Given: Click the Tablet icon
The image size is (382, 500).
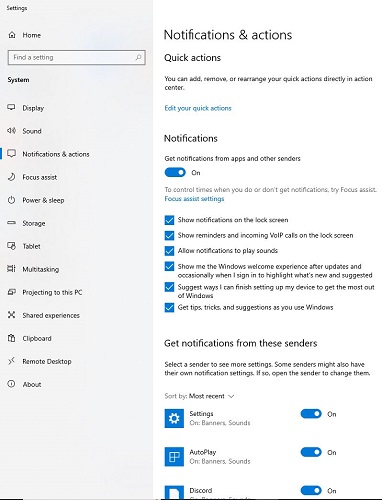Looking at the screenshot, I should (12, 246).
